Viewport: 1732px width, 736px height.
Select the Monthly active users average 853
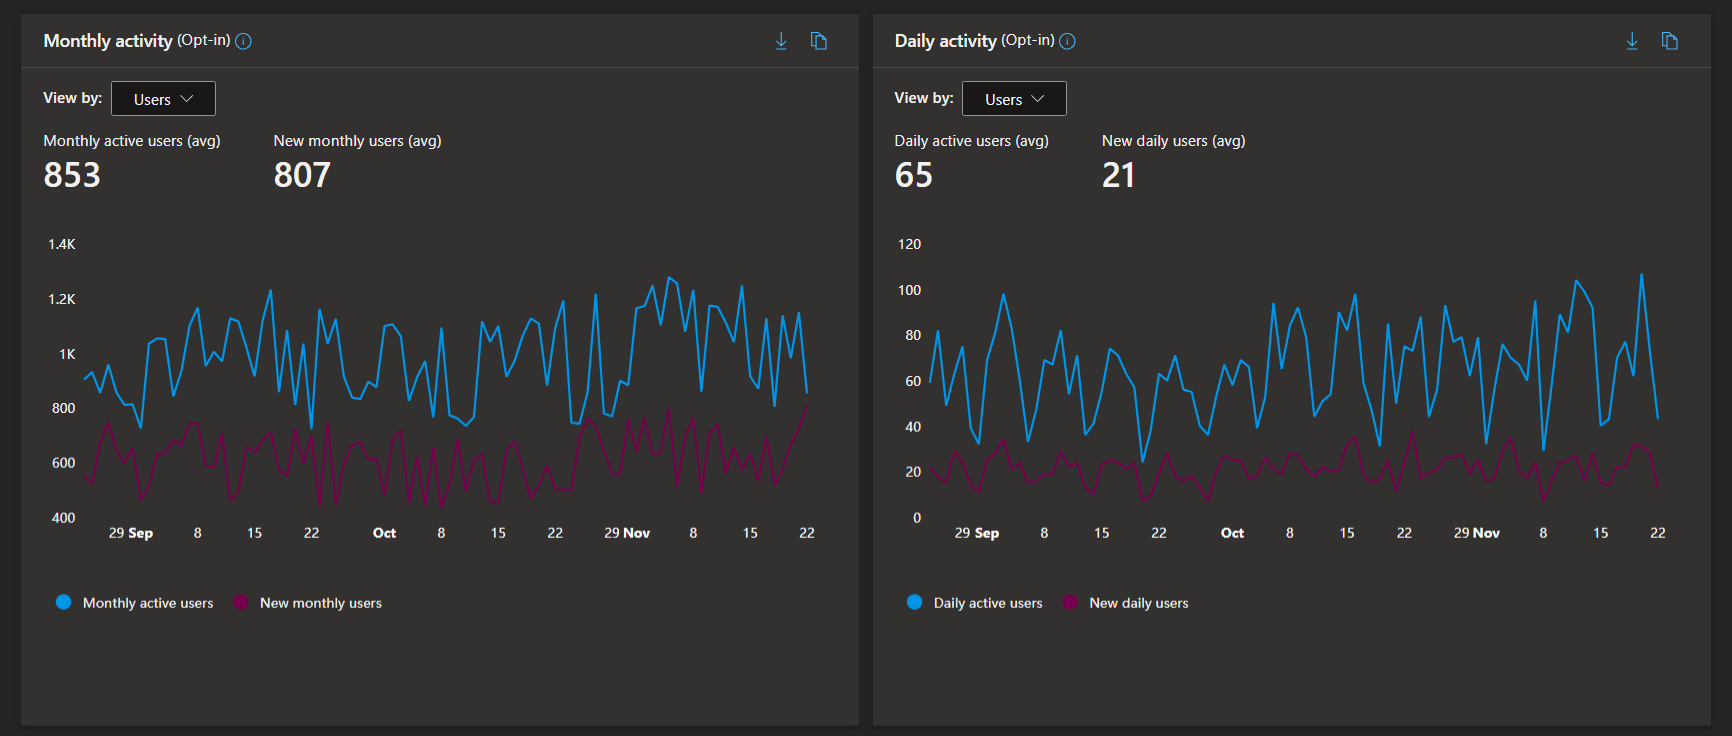(72, 175)
